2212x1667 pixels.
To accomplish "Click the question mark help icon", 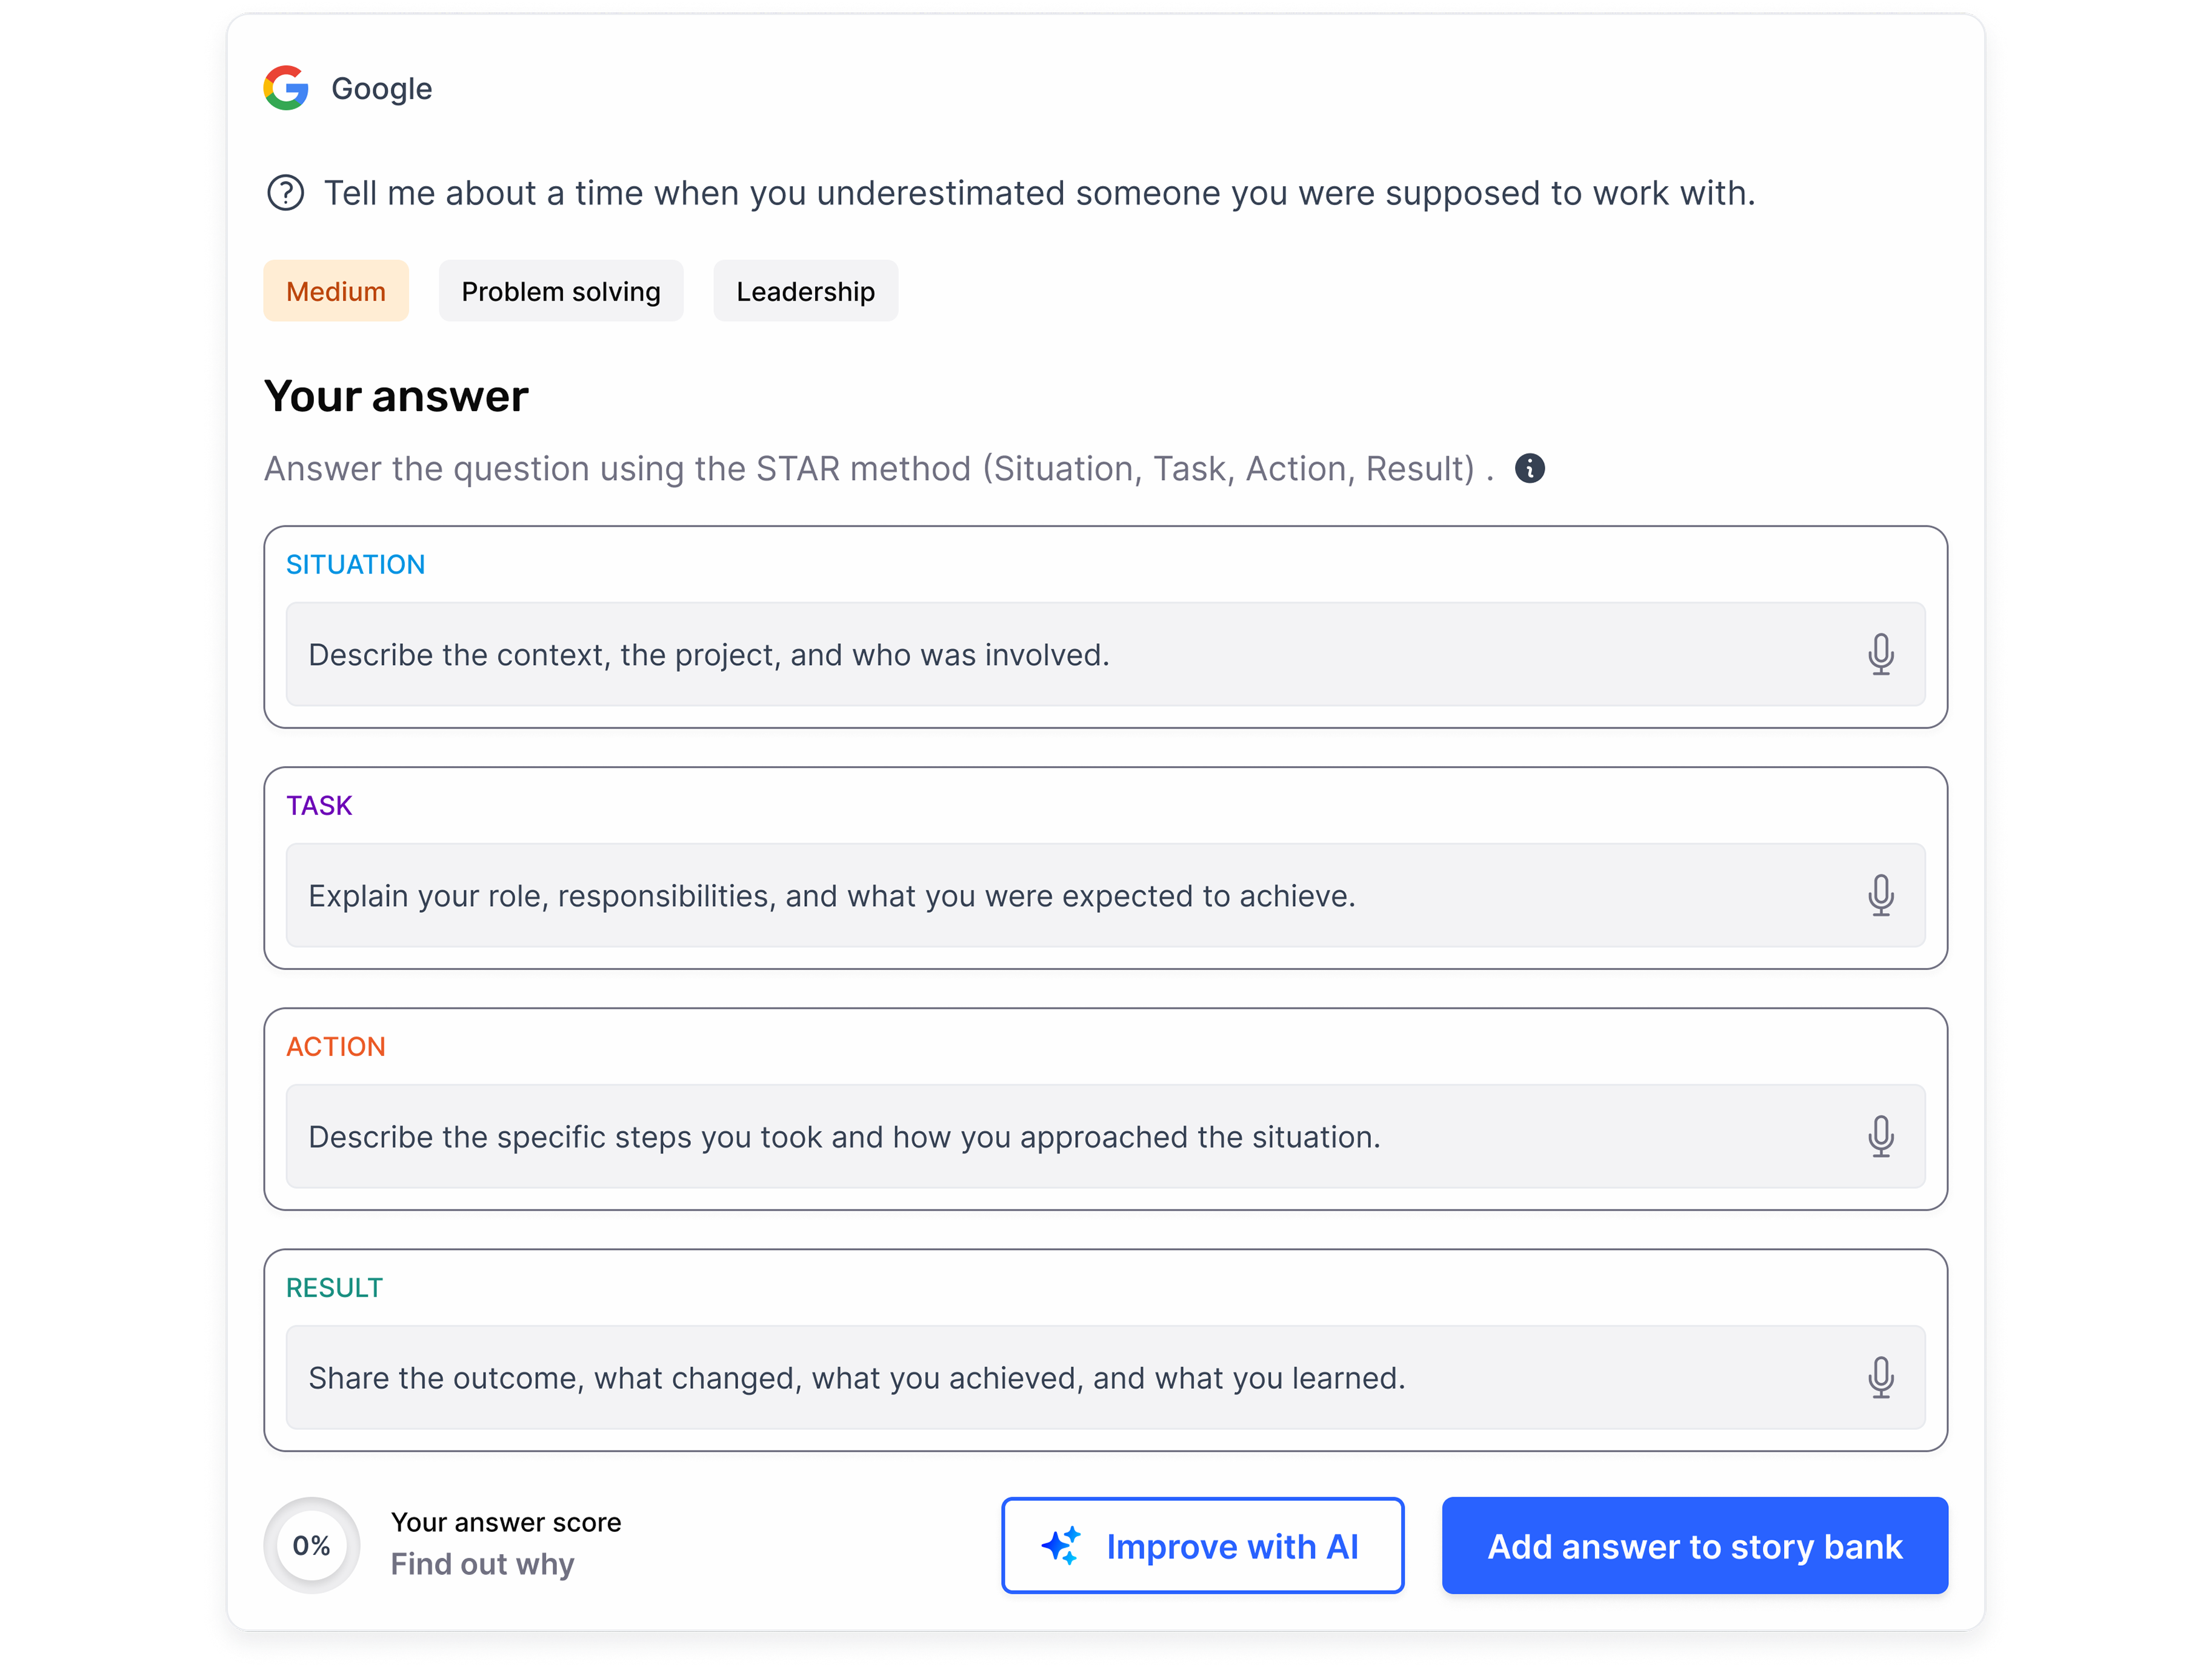I will pos(285,192).
